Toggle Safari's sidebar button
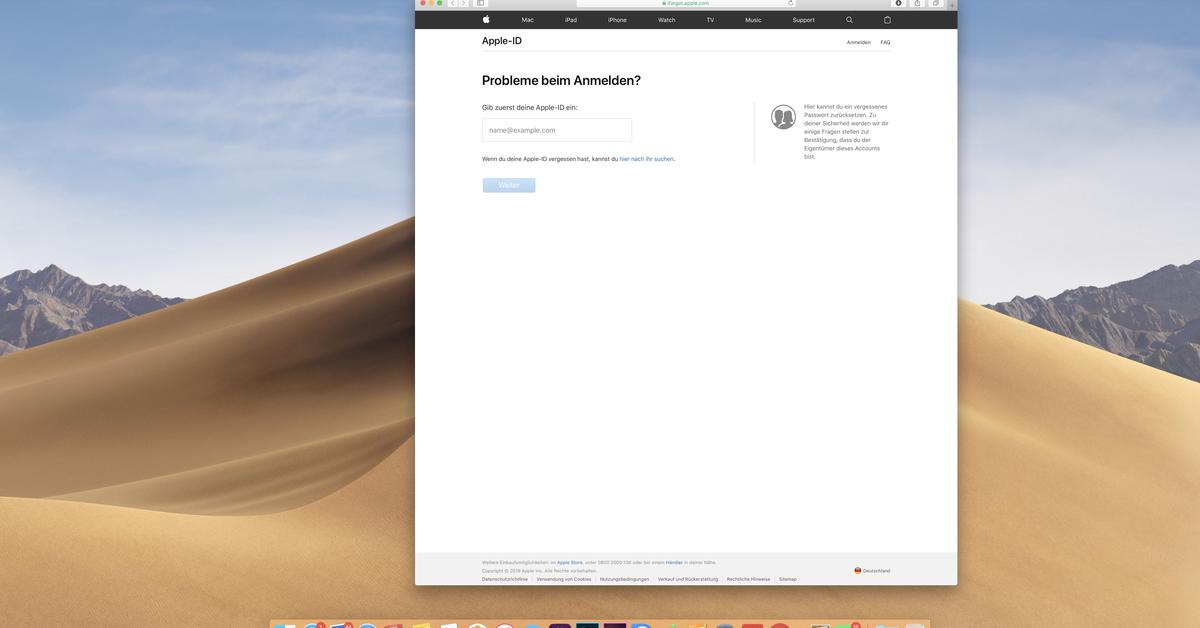This screenshot has width=1200, height=628. (481, 3)
